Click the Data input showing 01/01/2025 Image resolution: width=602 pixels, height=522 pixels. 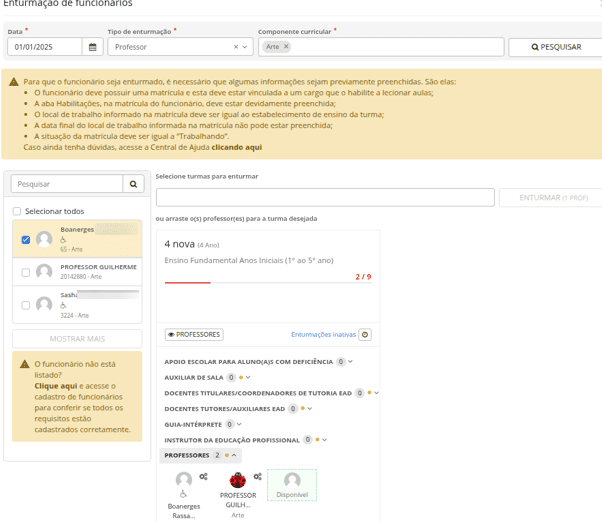point(45,47)
